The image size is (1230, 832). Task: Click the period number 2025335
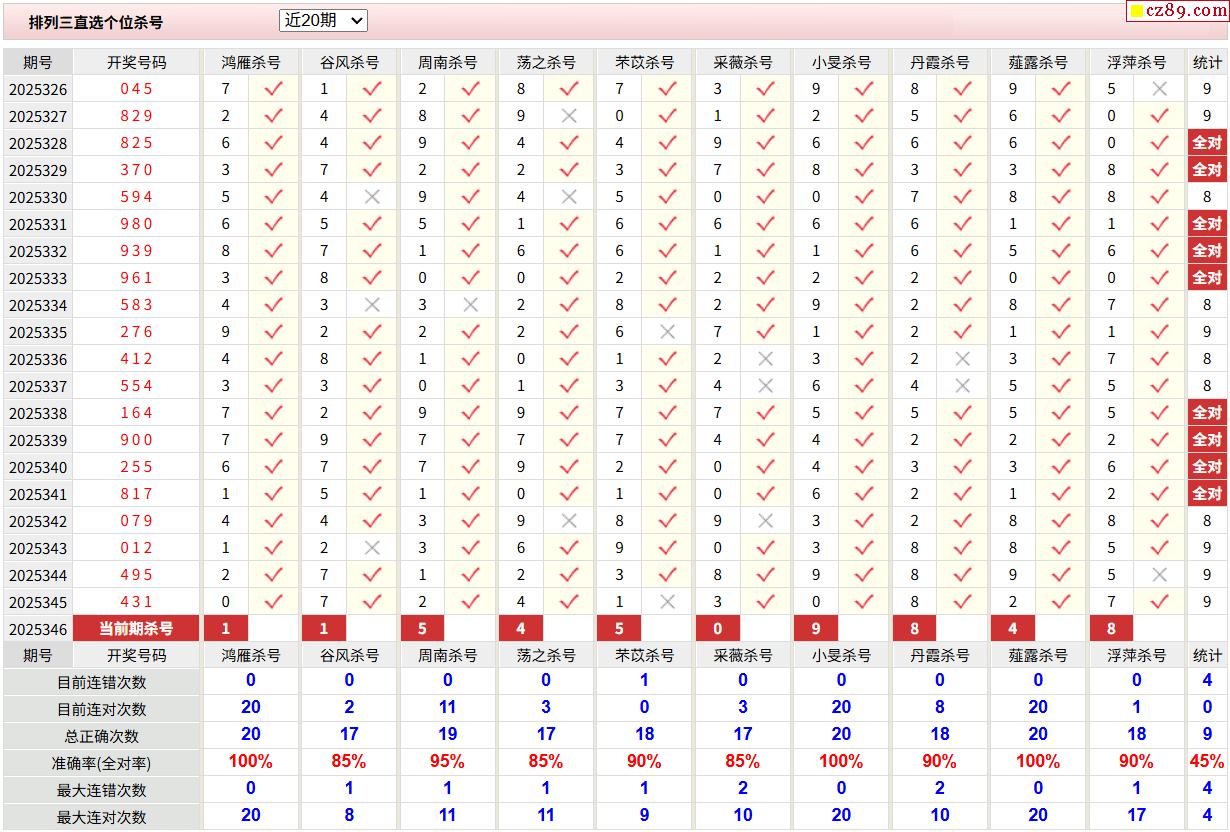[x=38, y=333]
